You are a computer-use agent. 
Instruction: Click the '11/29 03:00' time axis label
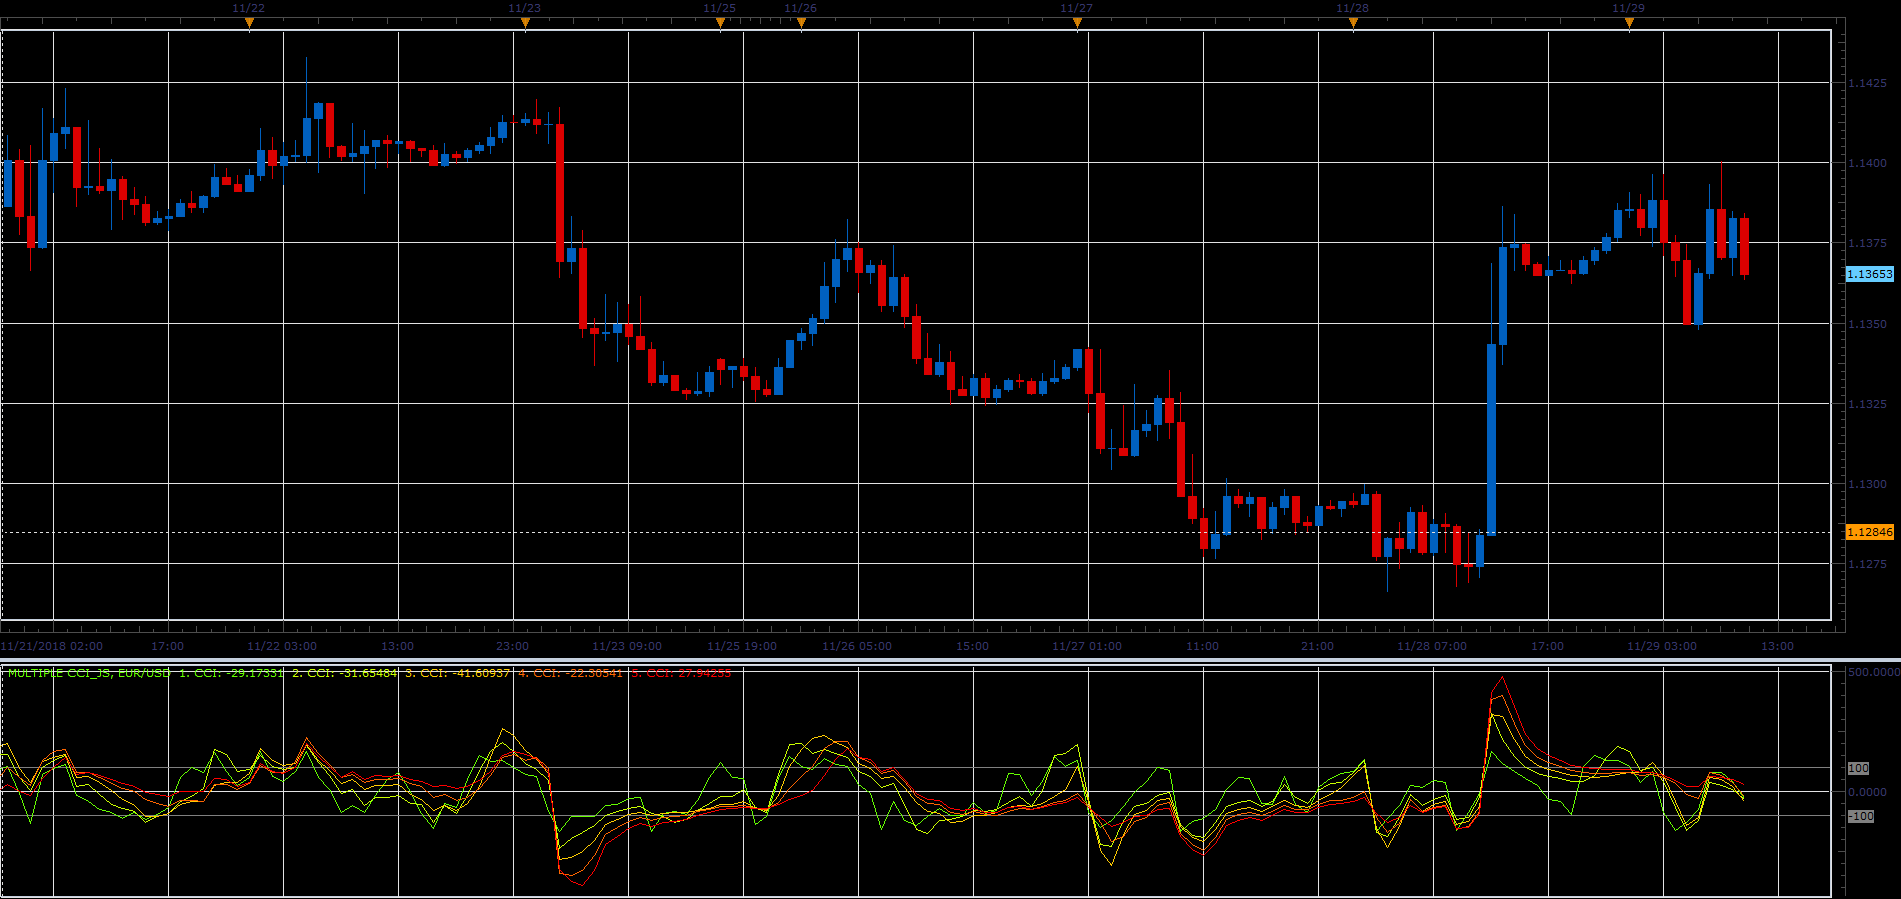[1662, 646]
